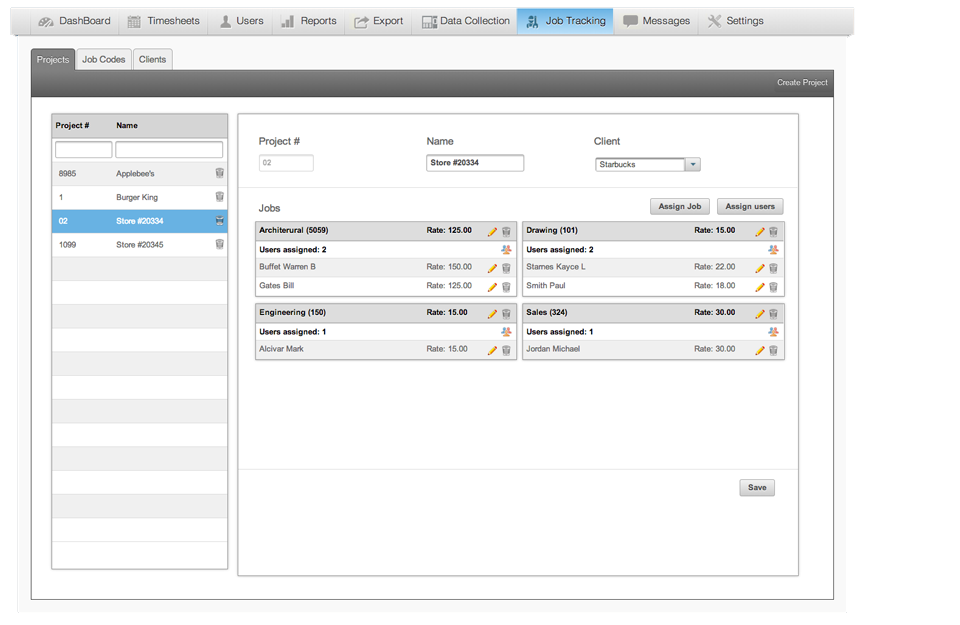Image resolution: width=960 pixels, height=625 pixels.
Task: Click the Create Project link
Action: [802, 83]
